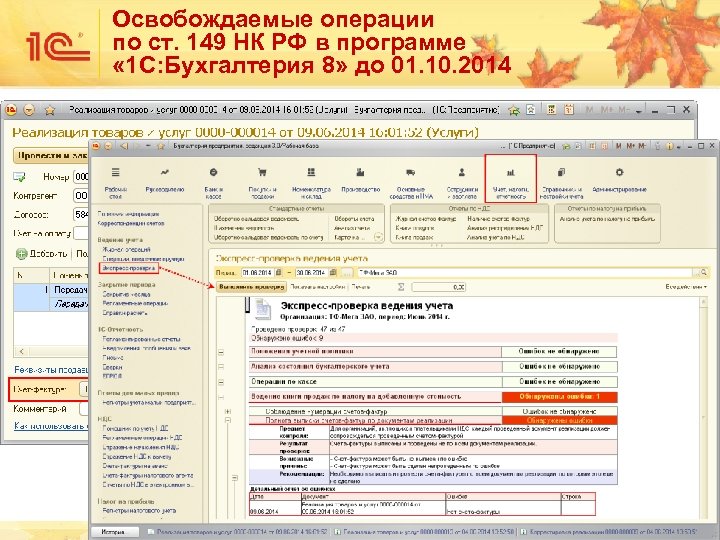Click the back arrow in front window title bar
720x540 pixels.
pyautogui.click(x=124, y=146)
